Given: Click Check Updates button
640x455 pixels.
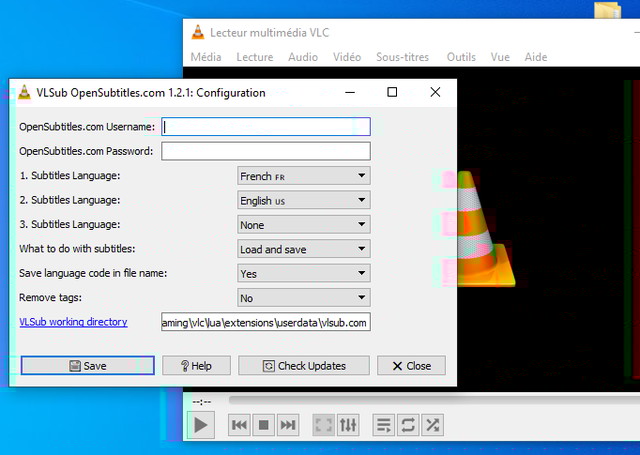Looking at the screenshot, I should click(x=304, y=365).
